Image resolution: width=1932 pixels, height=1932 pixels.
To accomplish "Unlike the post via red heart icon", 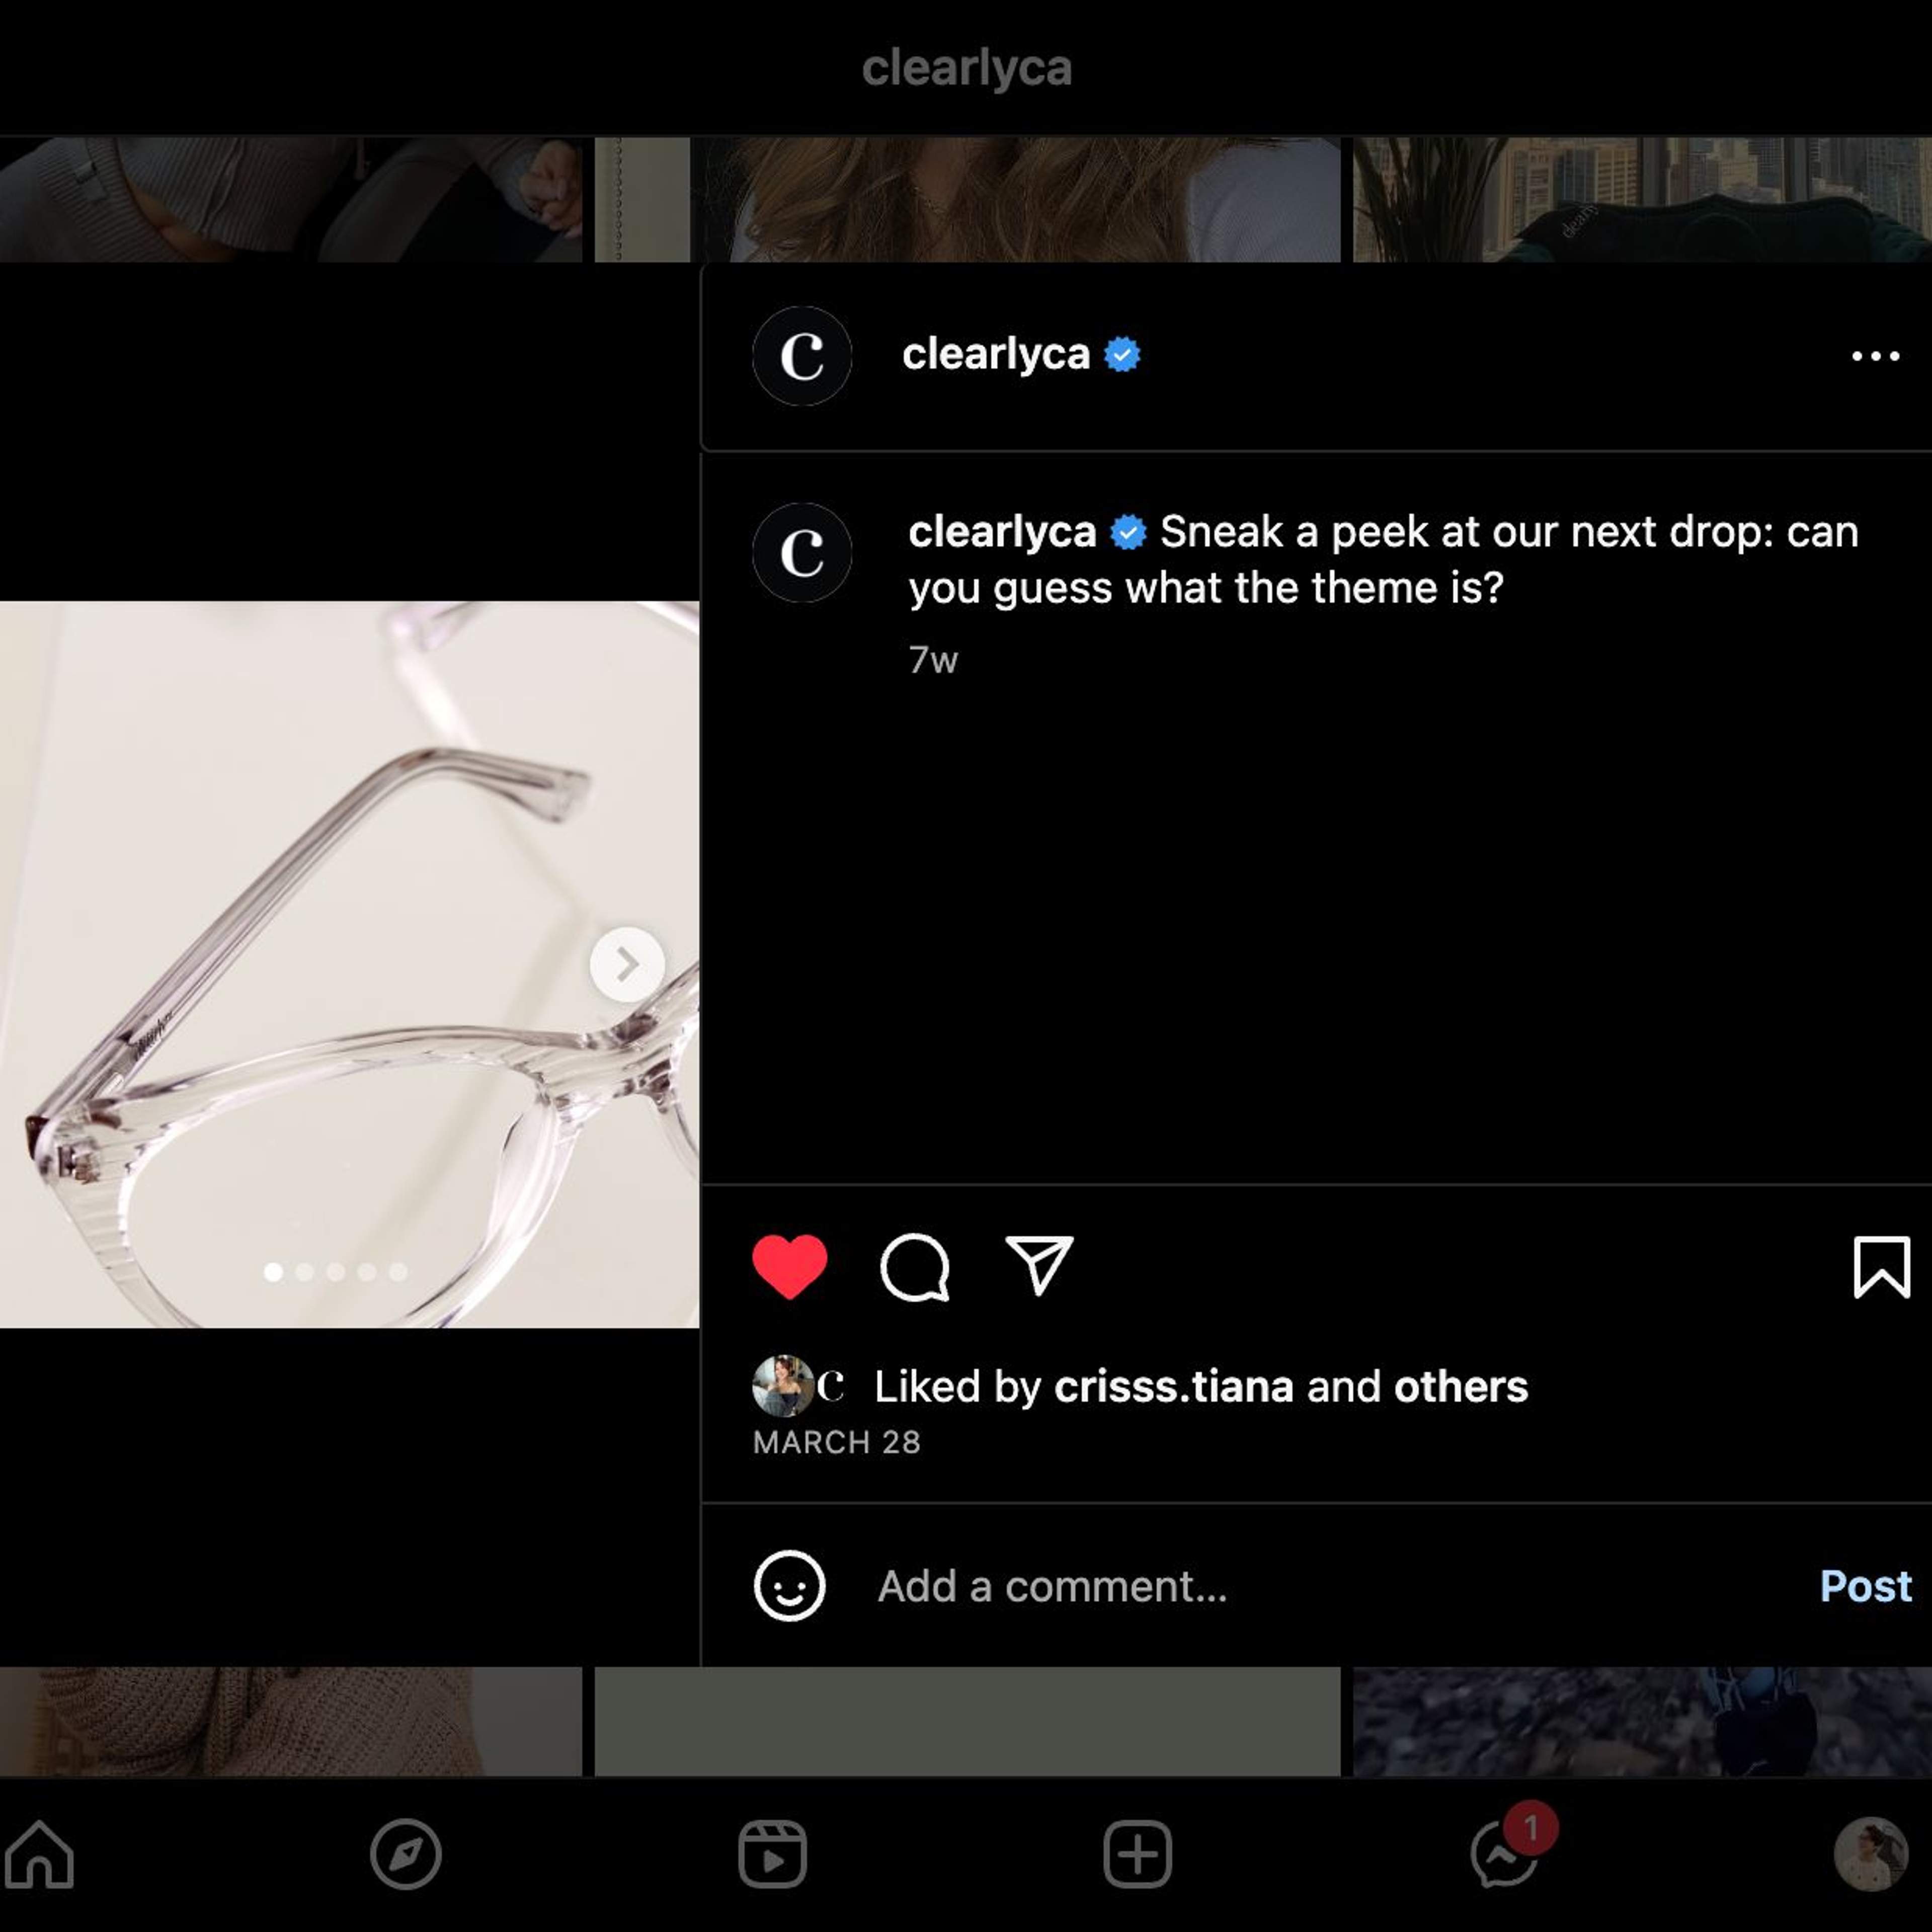I will pos(789,1266).
